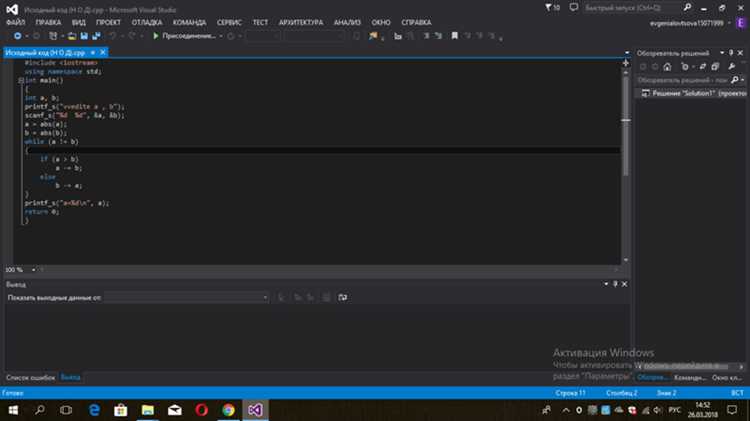
Task: Open the ФАЙЛ menu
Action: [16, 22]
